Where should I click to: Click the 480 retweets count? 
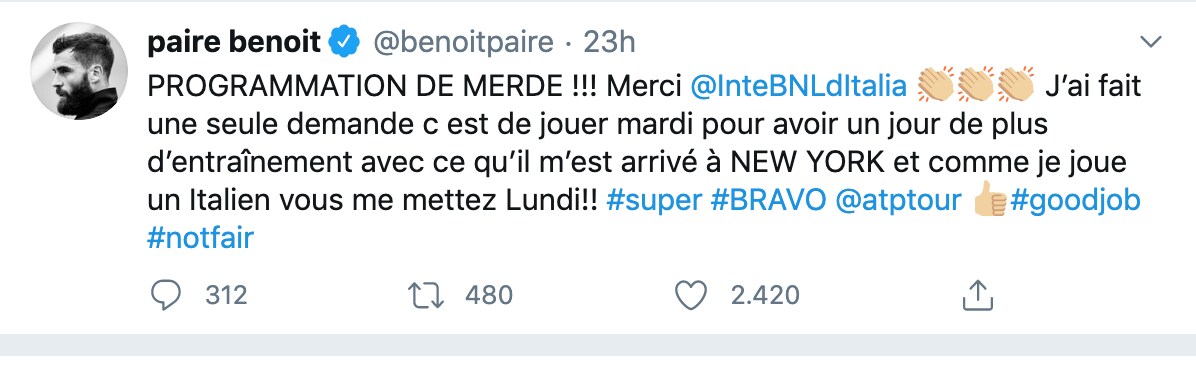click(x=489, y=295)
